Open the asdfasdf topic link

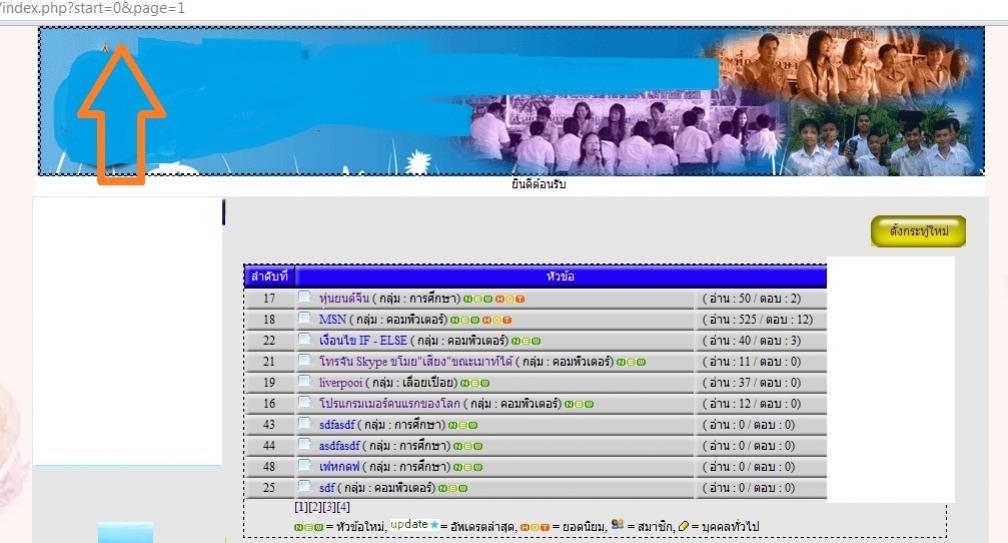[x=339, y=445]
